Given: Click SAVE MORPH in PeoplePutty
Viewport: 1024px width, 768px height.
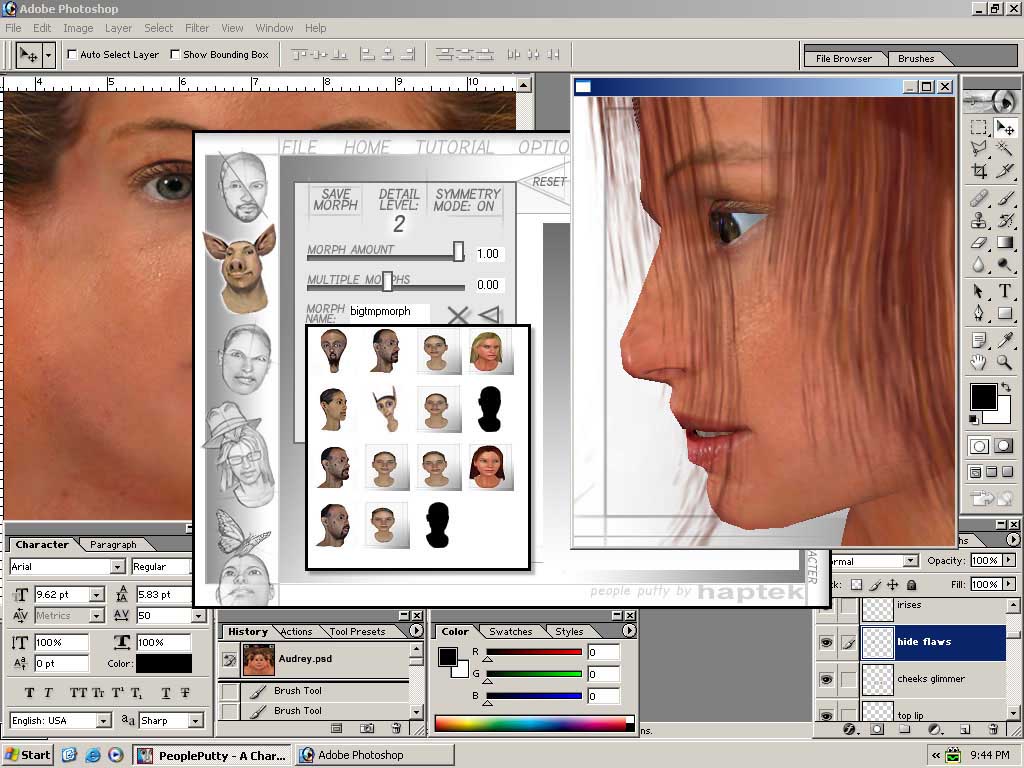Looking at the screenshot, I should (336, 199).
